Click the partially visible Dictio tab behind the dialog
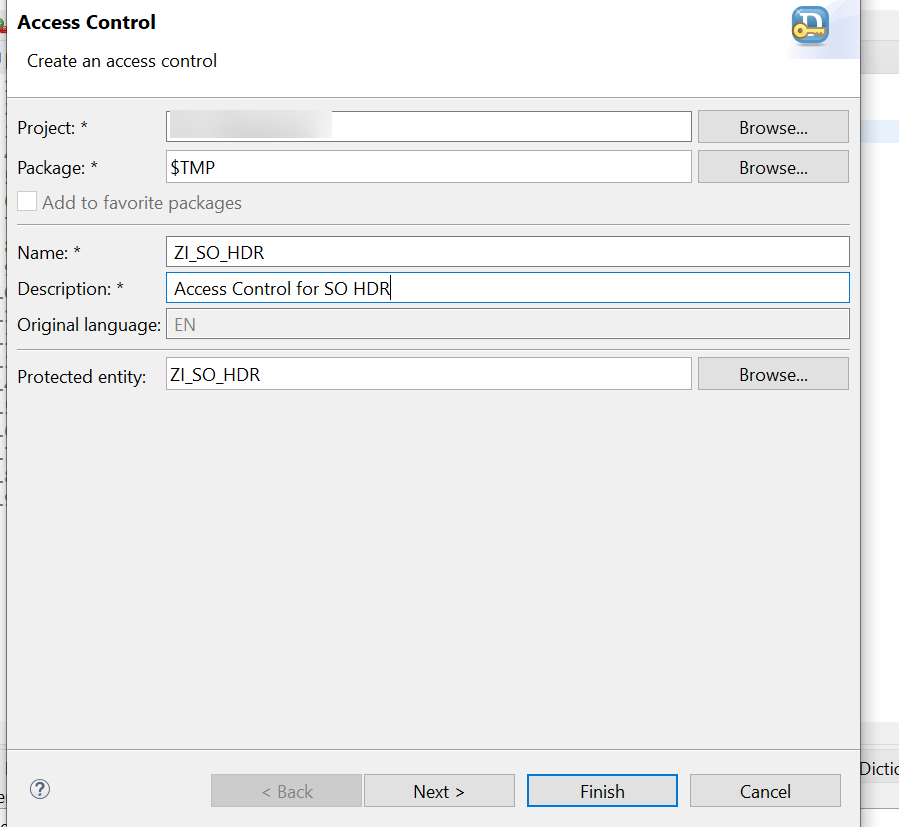The height and width of the screenshot is (827, 899). pos(879,768)
